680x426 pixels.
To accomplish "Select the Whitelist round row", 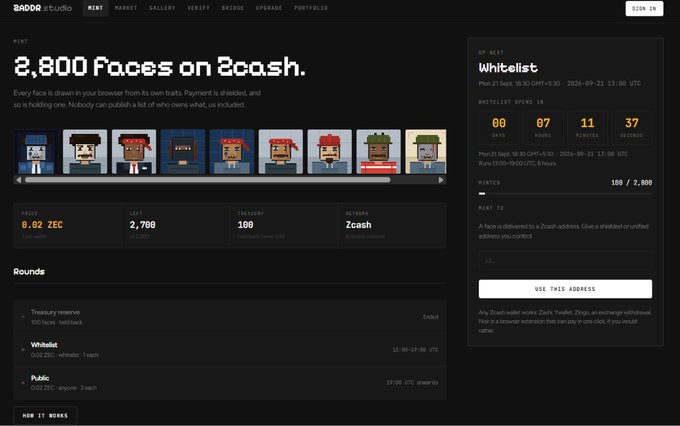I will pos(230,350).
